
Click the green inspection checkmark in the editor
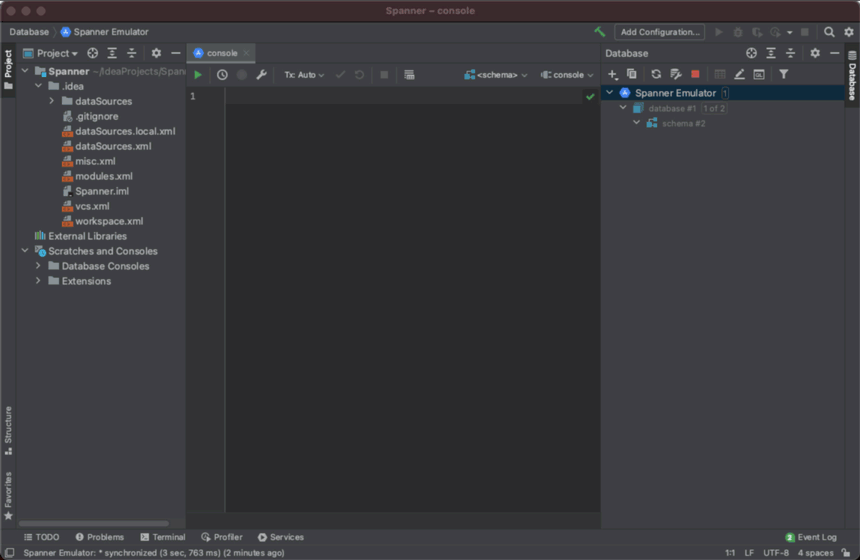(x=590, y=97)
